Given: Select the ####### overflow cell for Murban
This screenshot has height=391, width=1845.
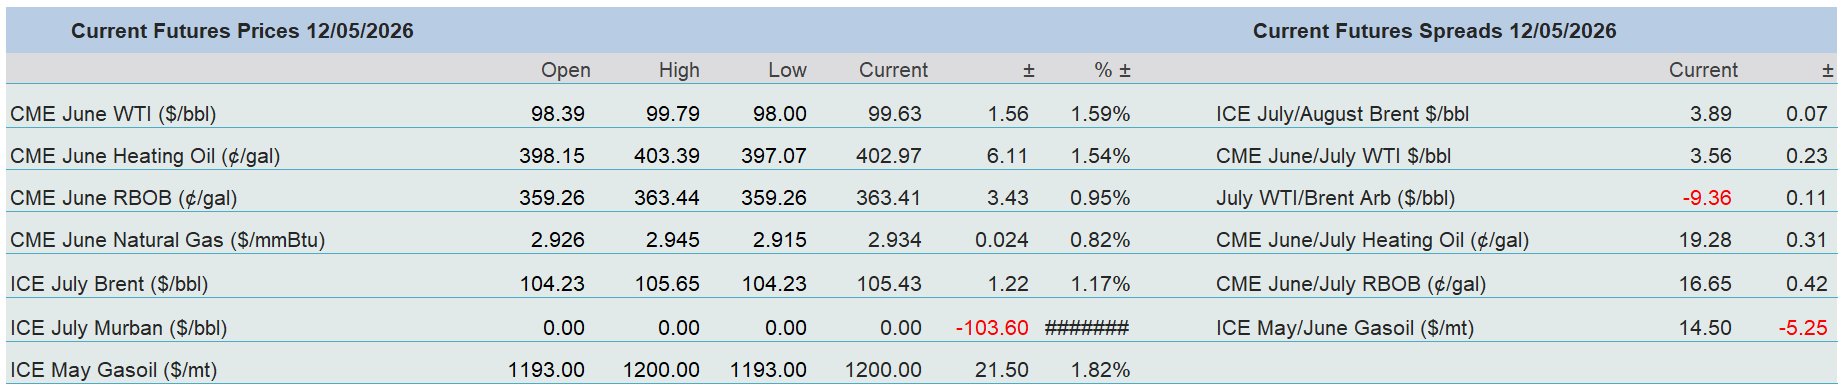Looking at the screenshot, I should [1087, 328].
